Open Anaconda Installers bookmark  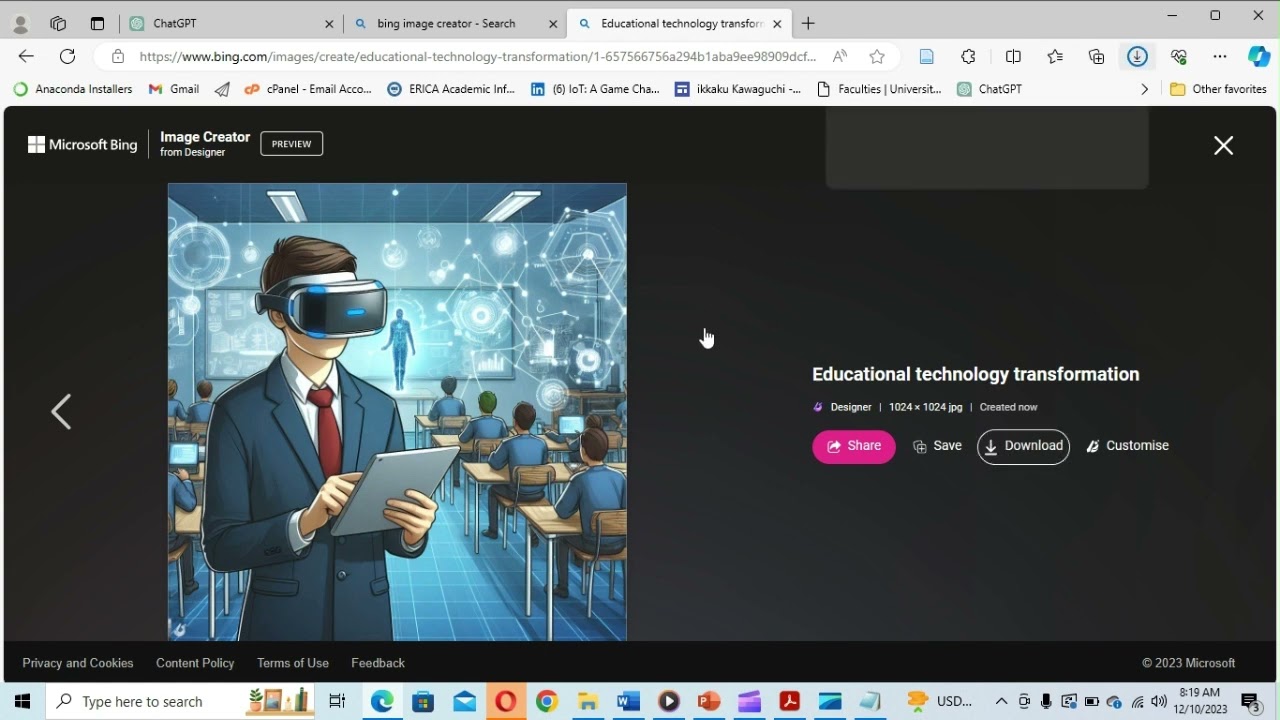(72, 89)
